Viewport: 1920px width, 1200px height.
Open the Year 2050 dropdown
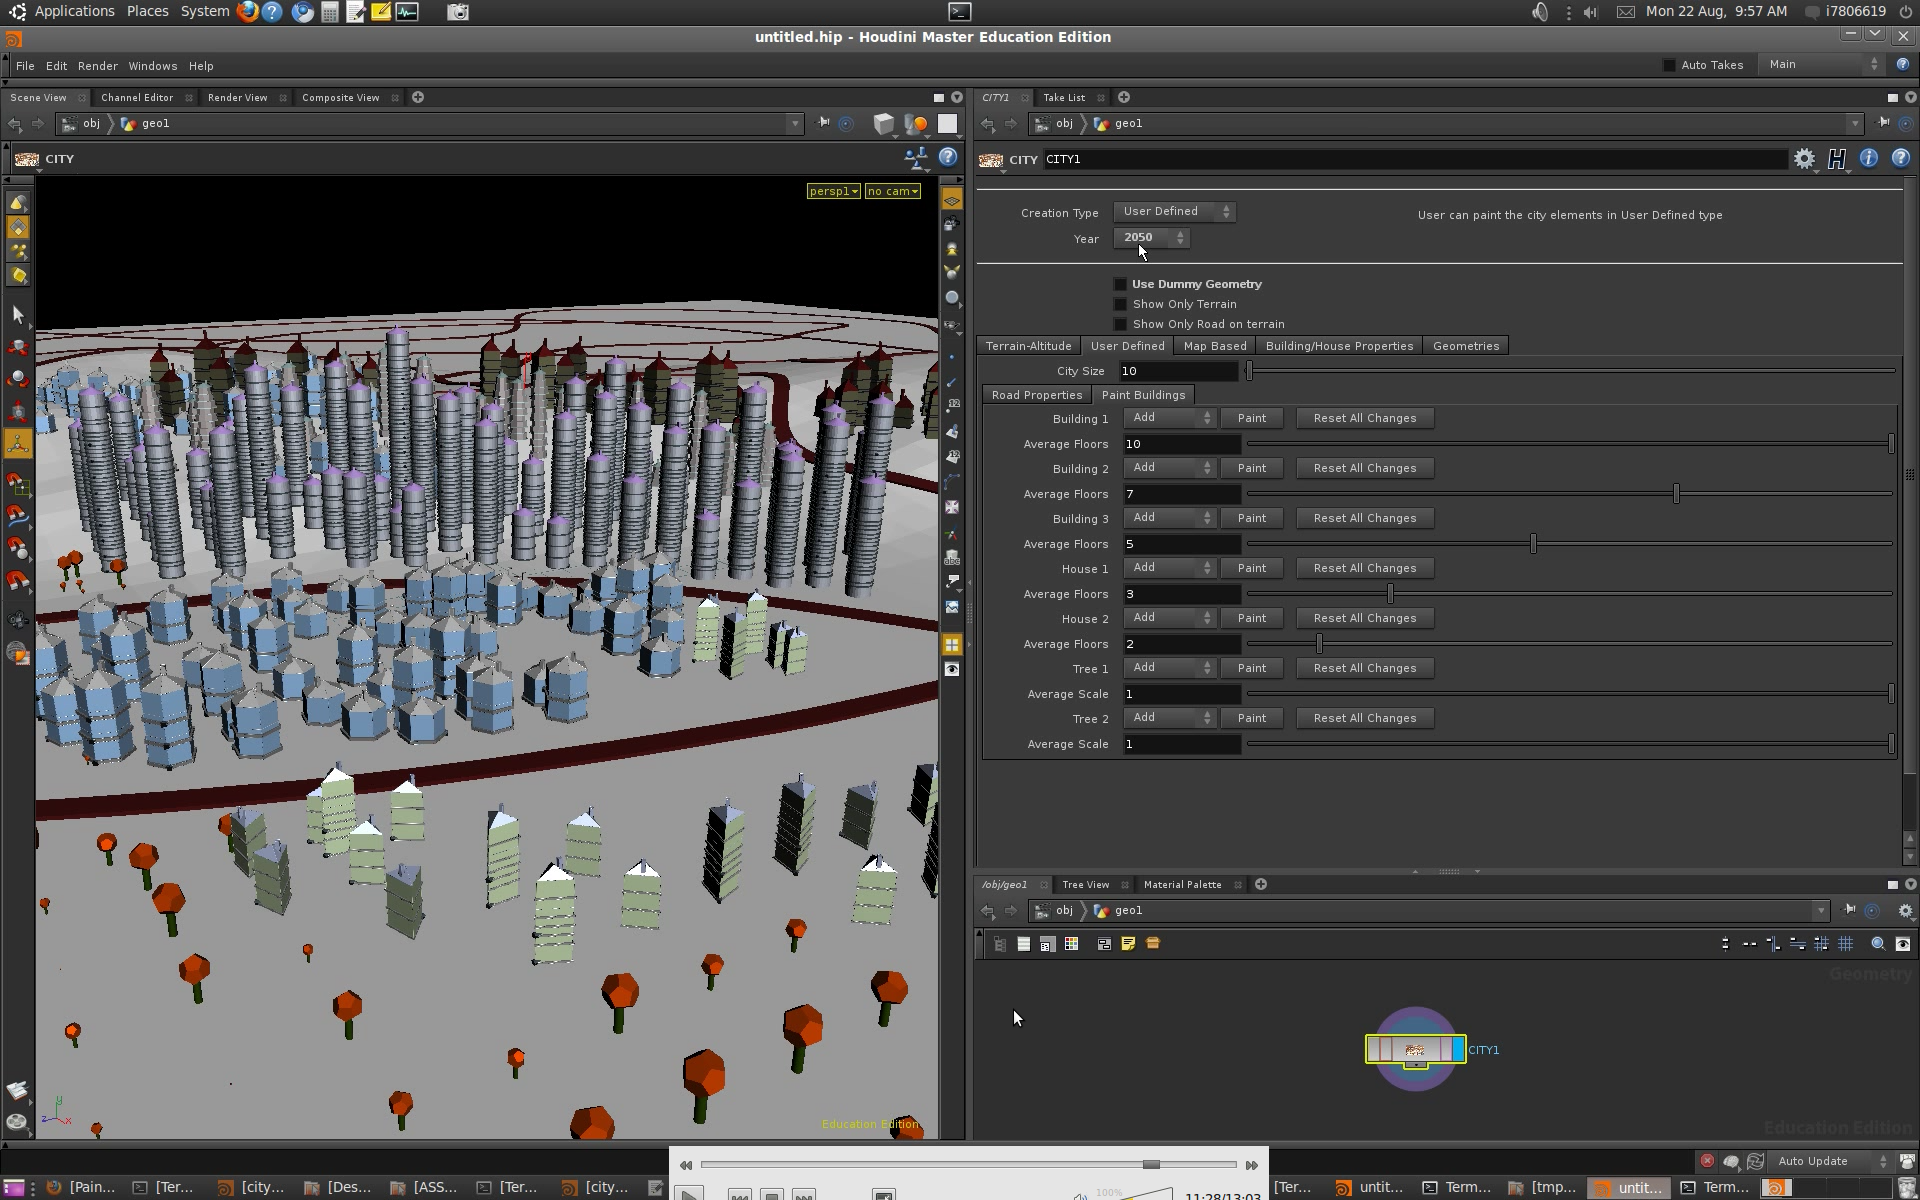[x=1152, y=238]
